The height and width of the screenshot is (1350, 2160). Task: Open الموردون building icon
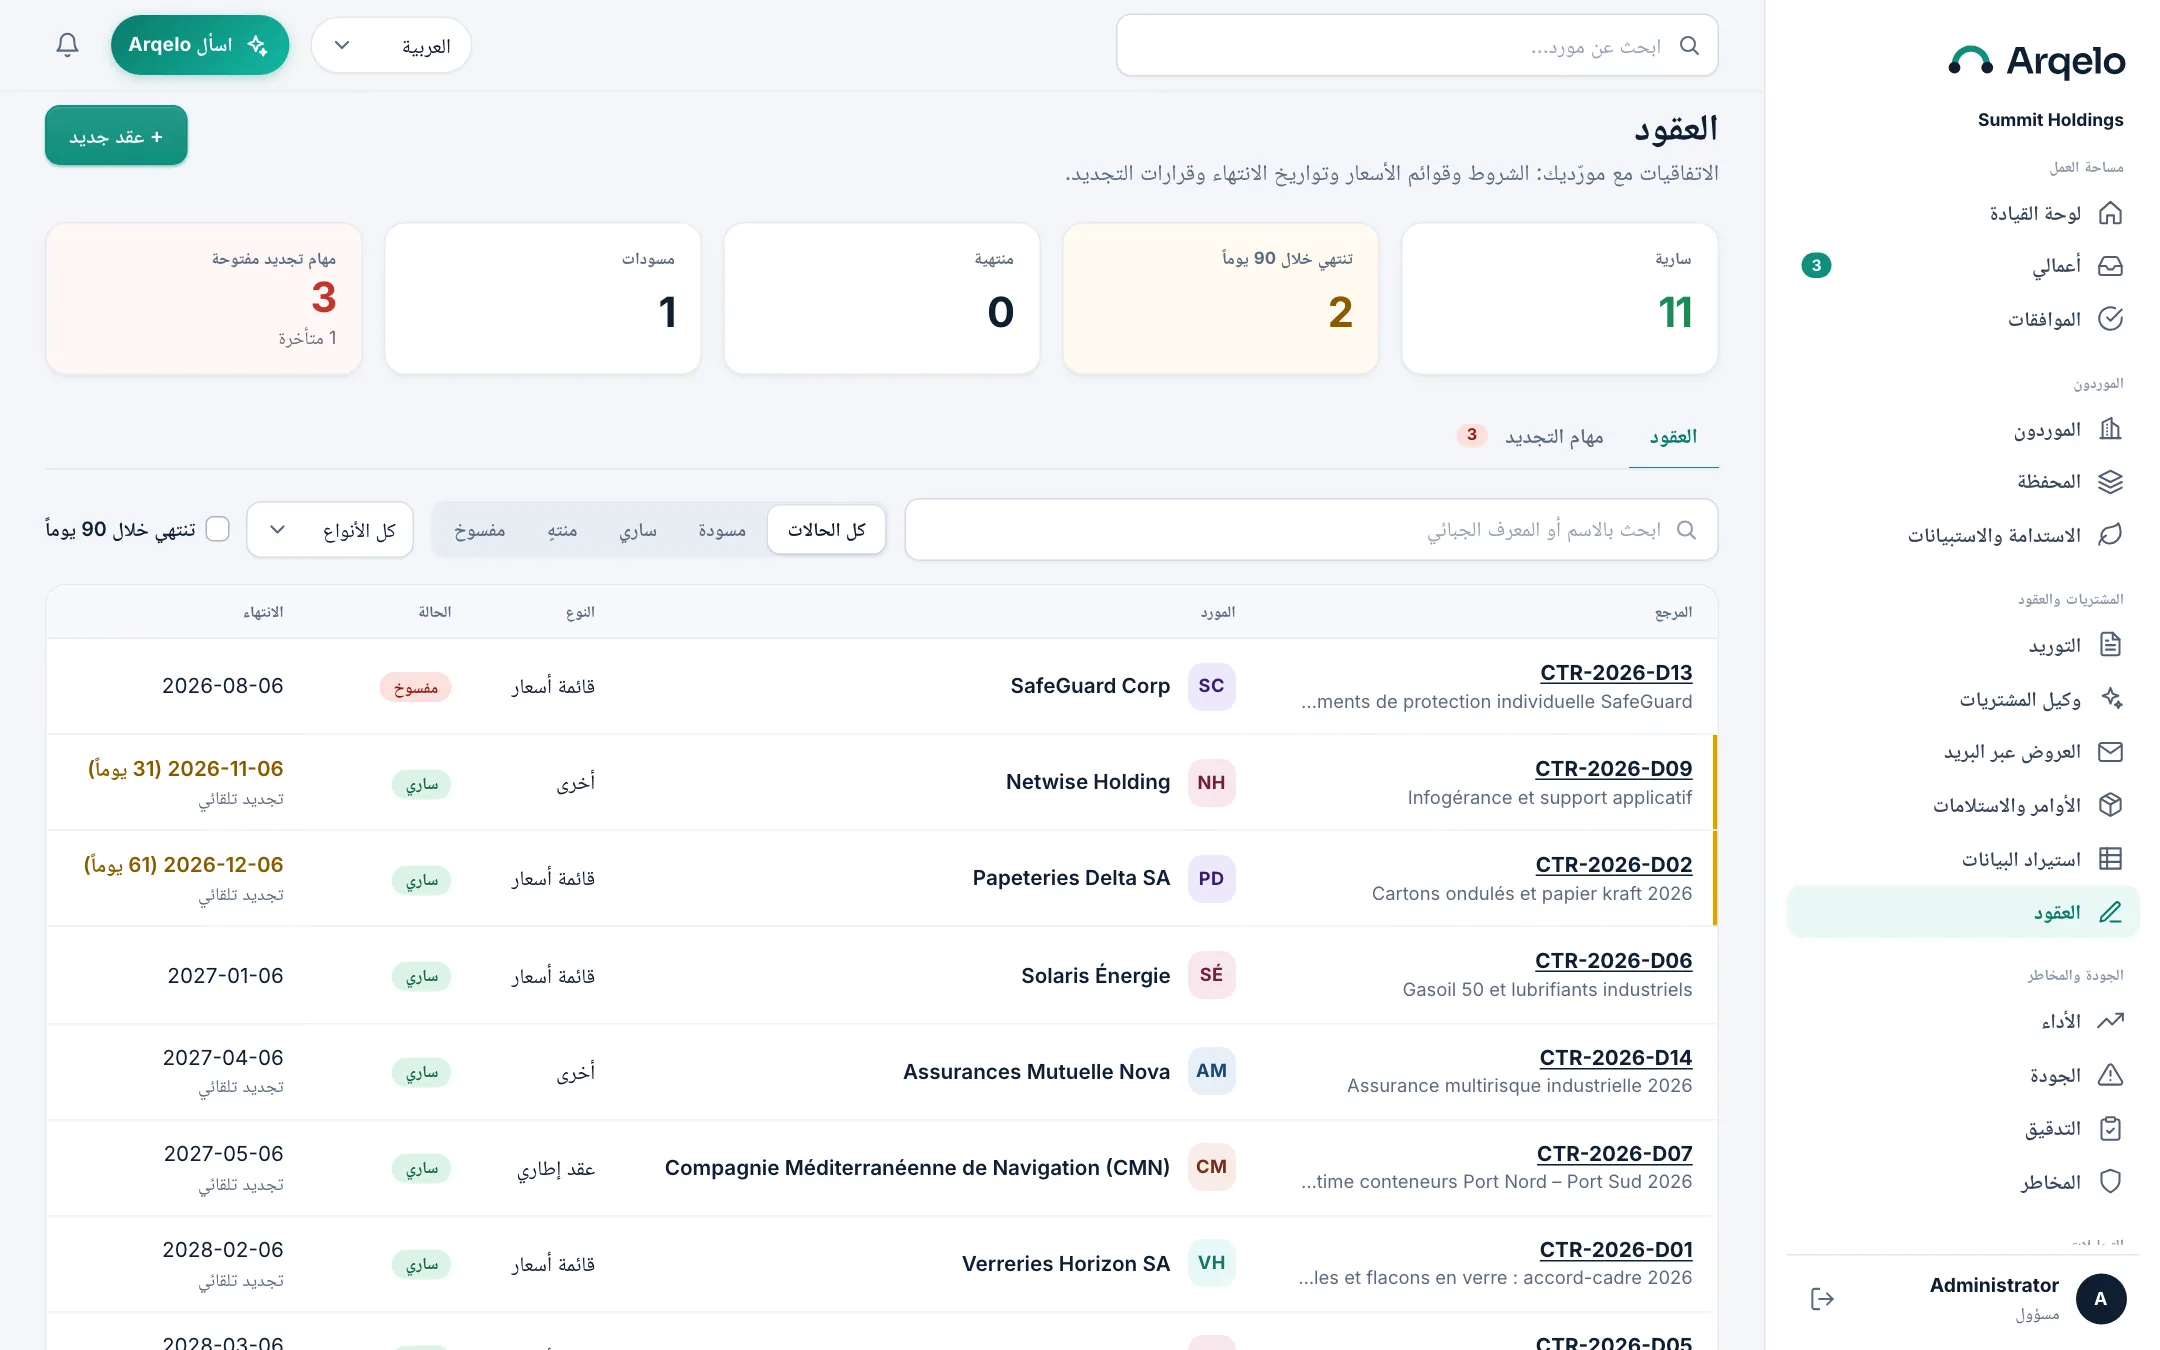pos(2110,429)
